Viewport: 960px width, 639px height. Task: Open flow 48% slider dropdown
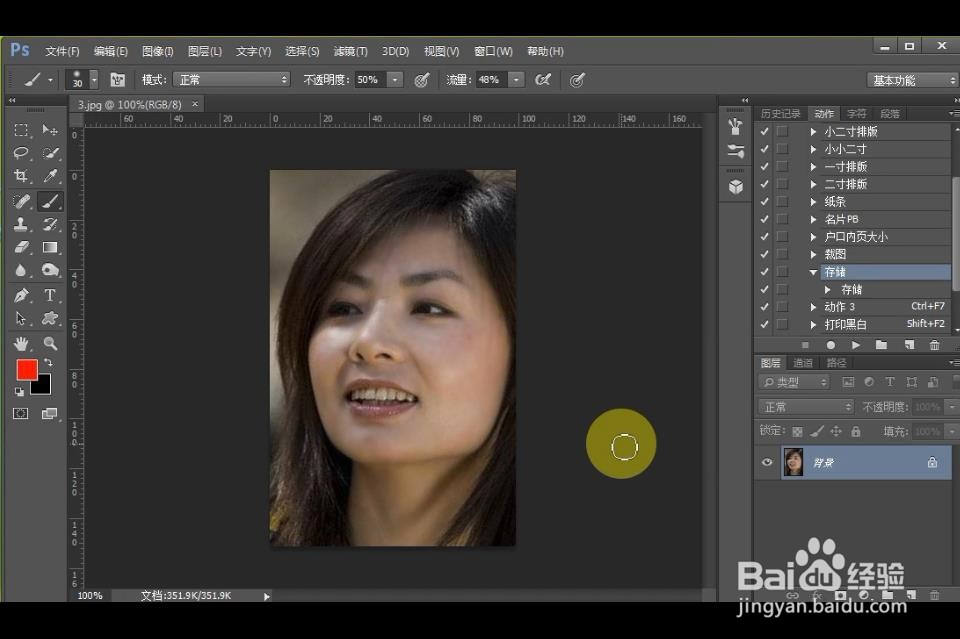[x=516, y=80]
